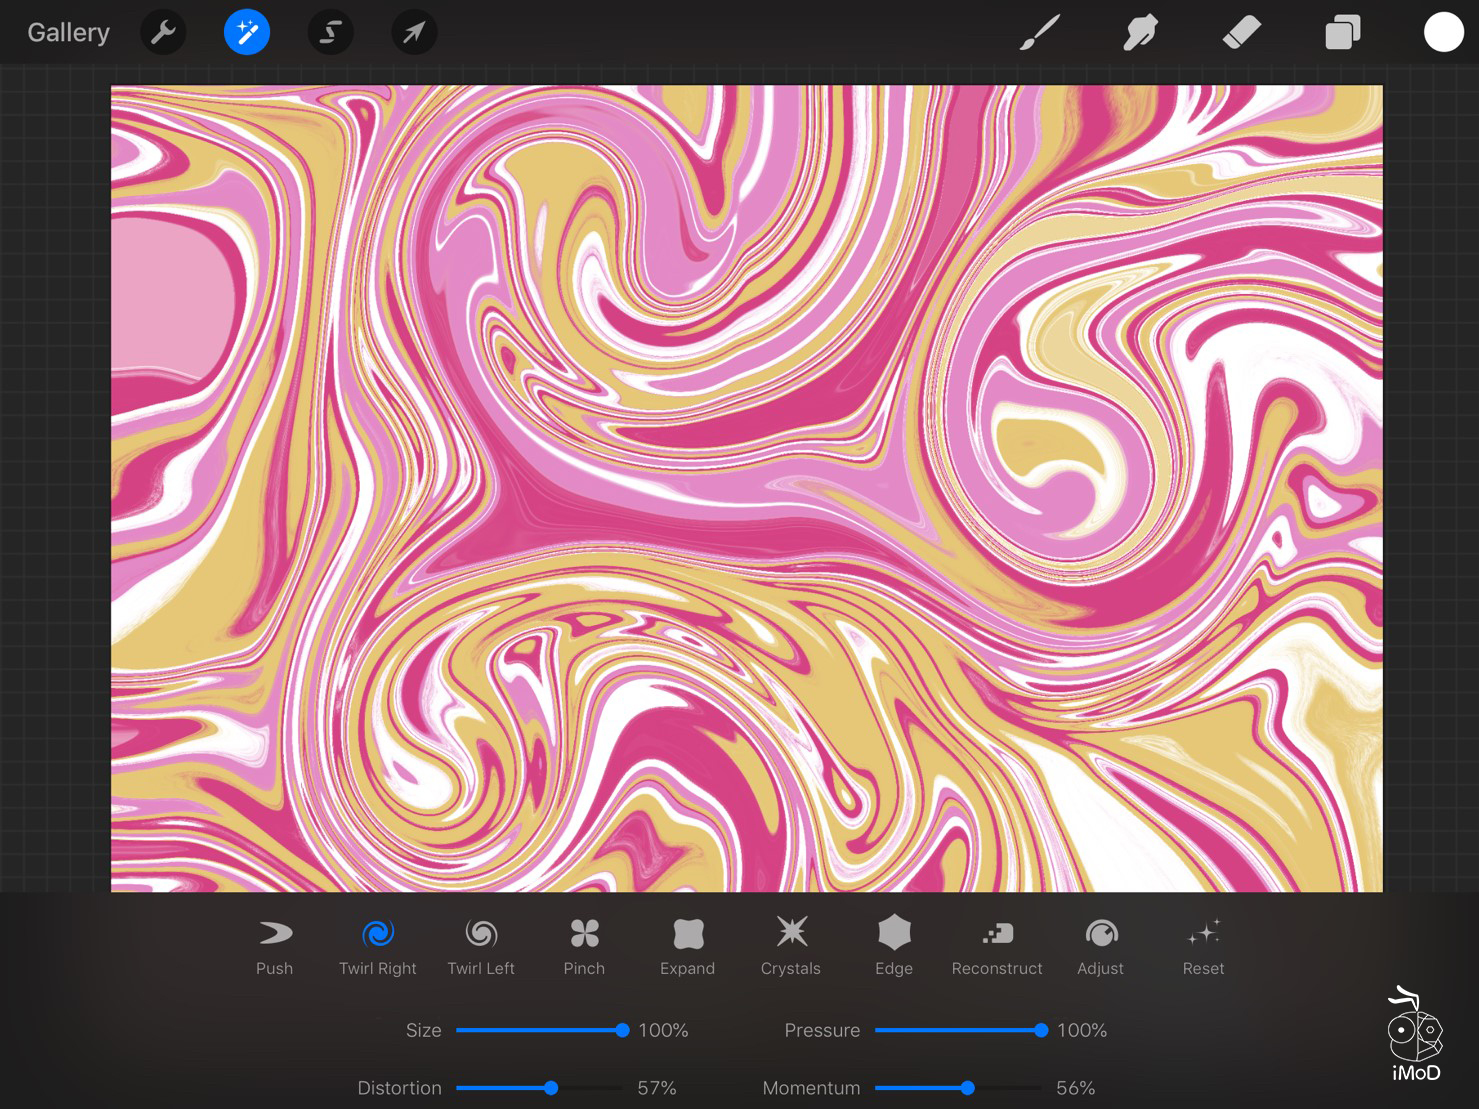Select the Eraser tool
This screenshot has height=1109, width=1479.
pyautogui.click(x=1241, y=33)
